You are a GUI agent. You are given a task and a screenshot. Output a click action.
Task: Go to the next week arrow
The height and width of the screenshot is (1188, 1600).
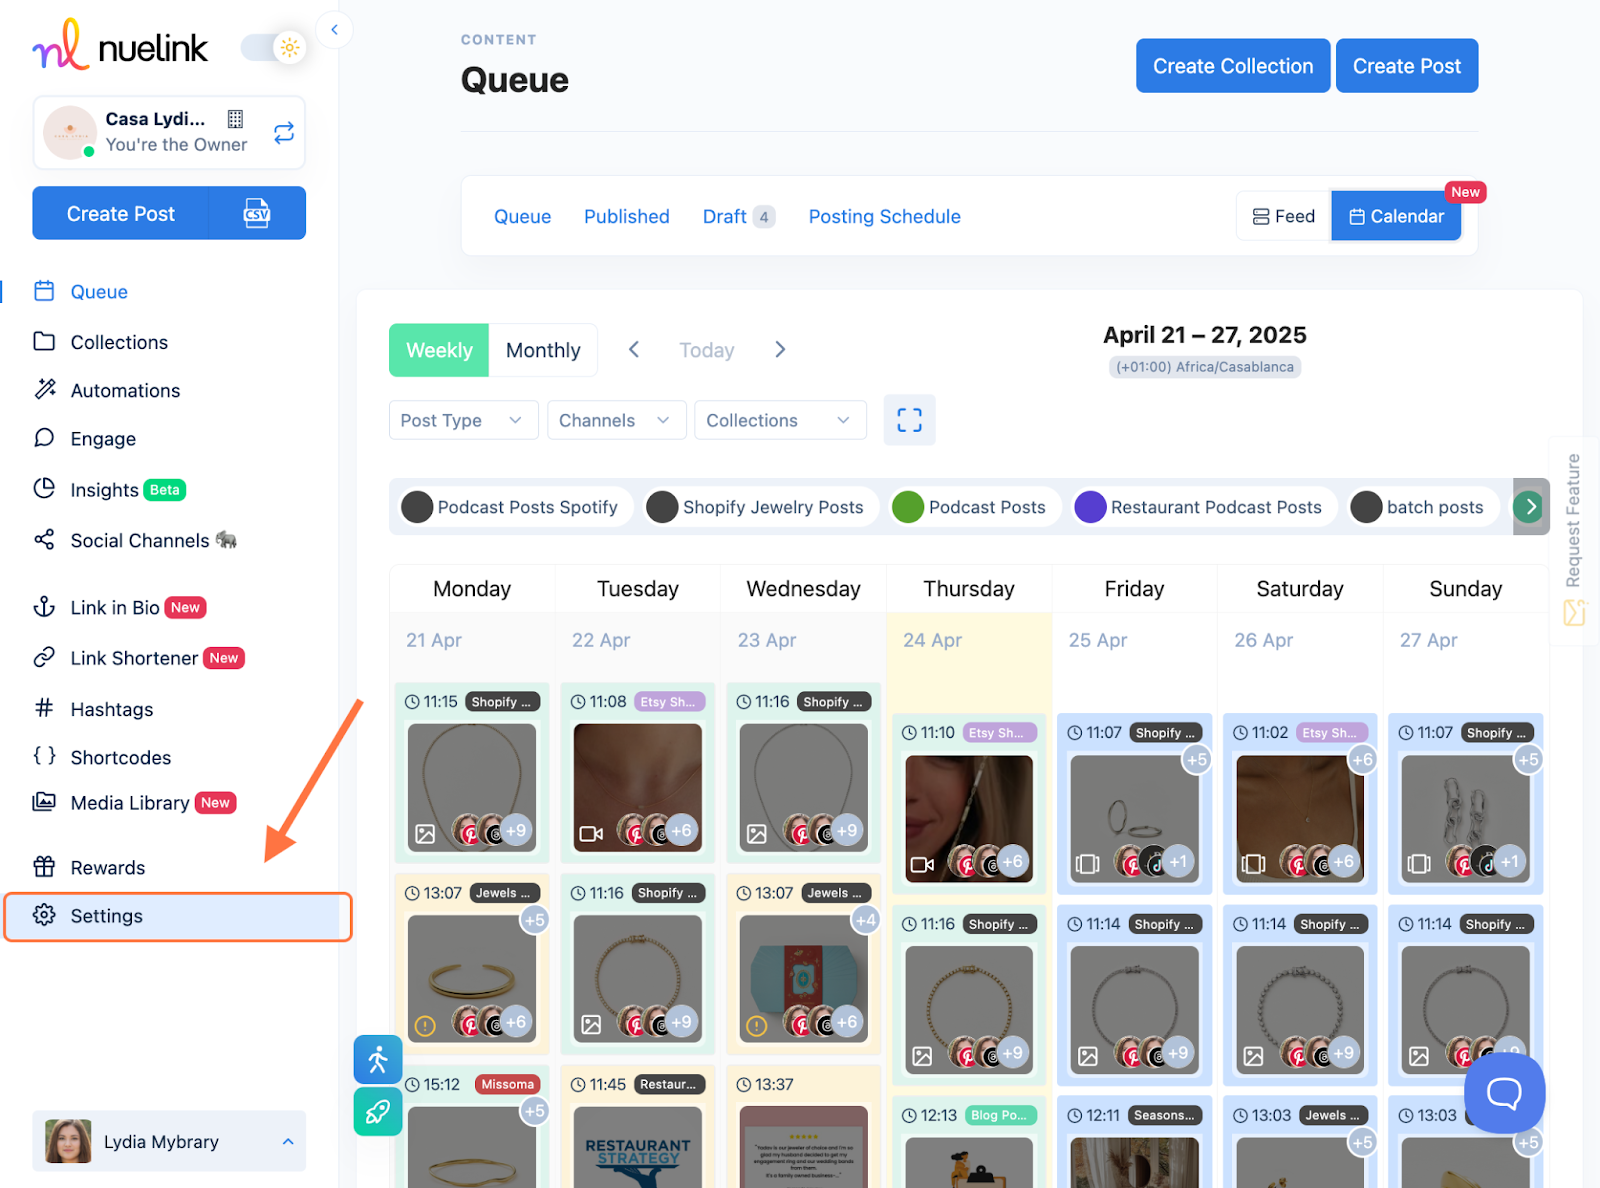coord(780,349)
